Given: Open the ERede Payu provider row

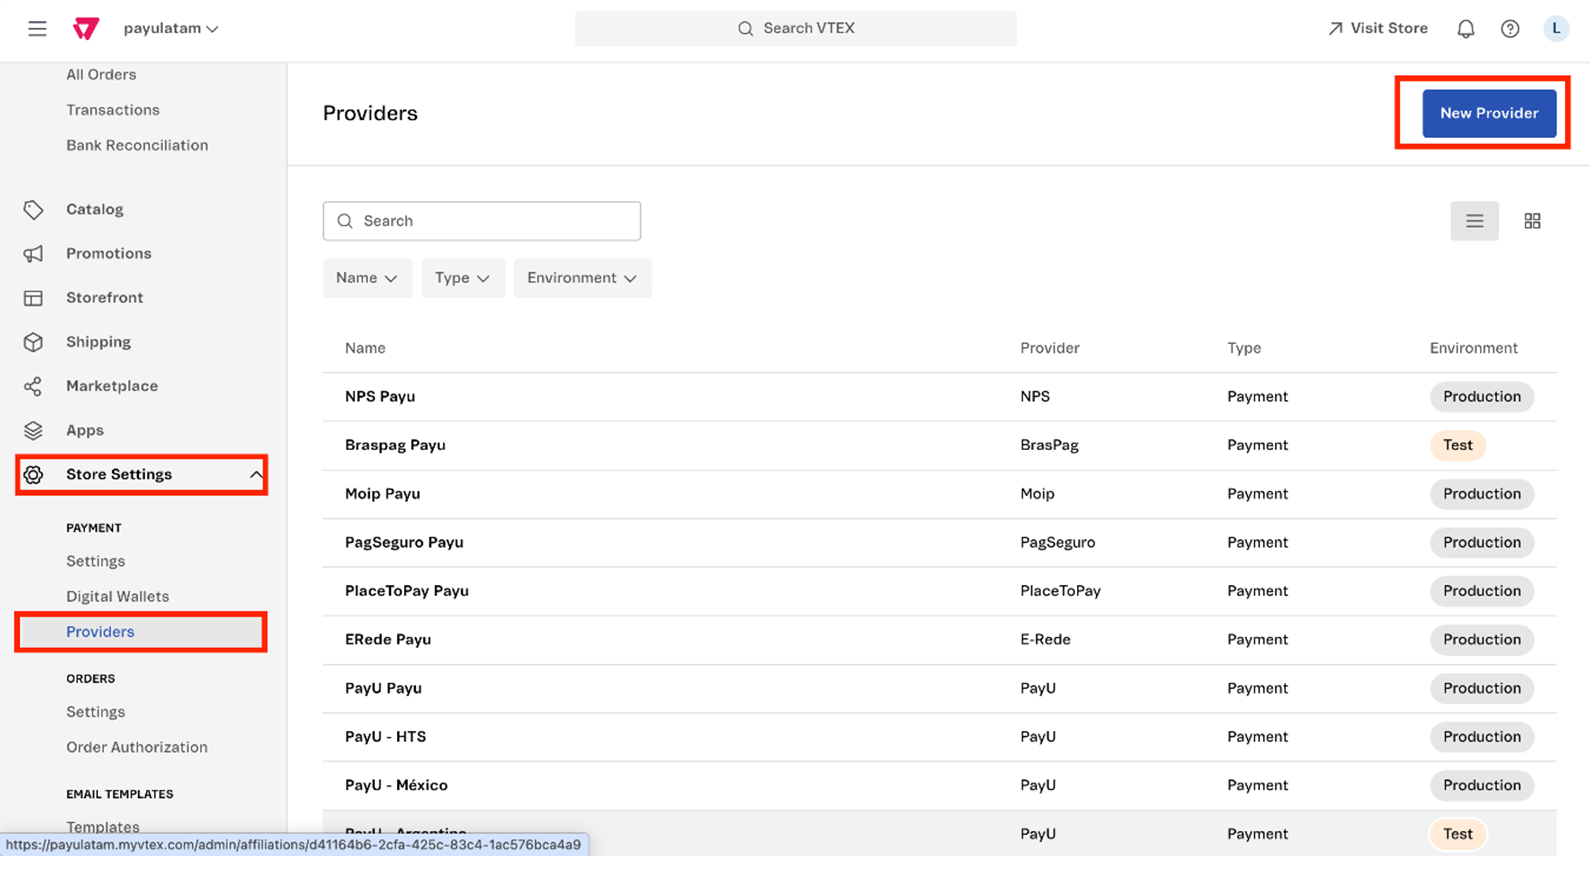Looking at the screenshot, I should (x=939, y=640).
